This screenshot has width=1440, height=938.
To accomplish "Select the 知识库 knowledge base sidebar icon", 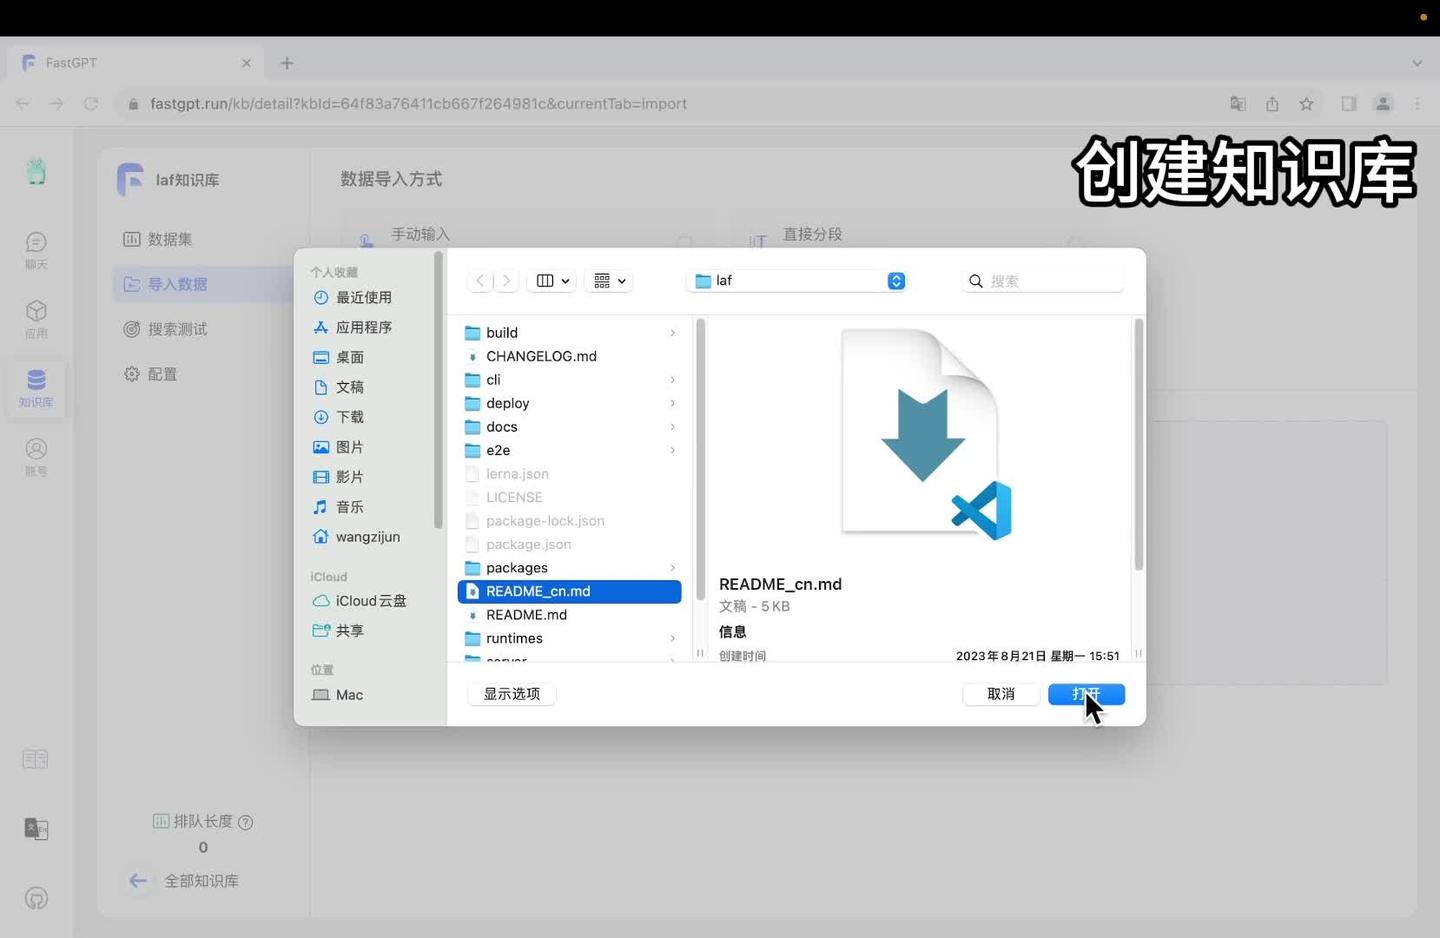I will tap(36, 390).
